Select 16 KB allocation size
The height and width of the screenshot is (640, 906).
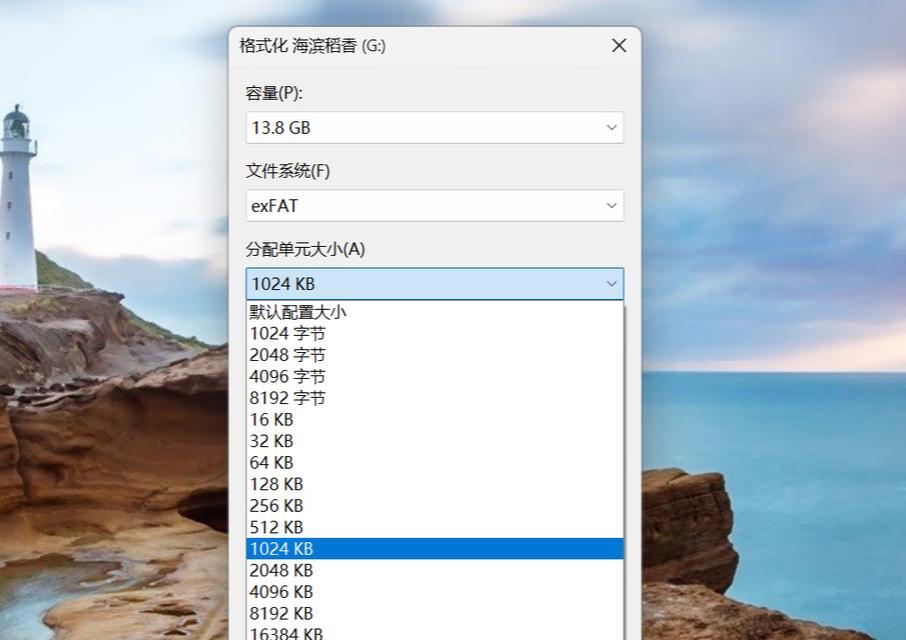pyautogui.click(x=435, y=419)
